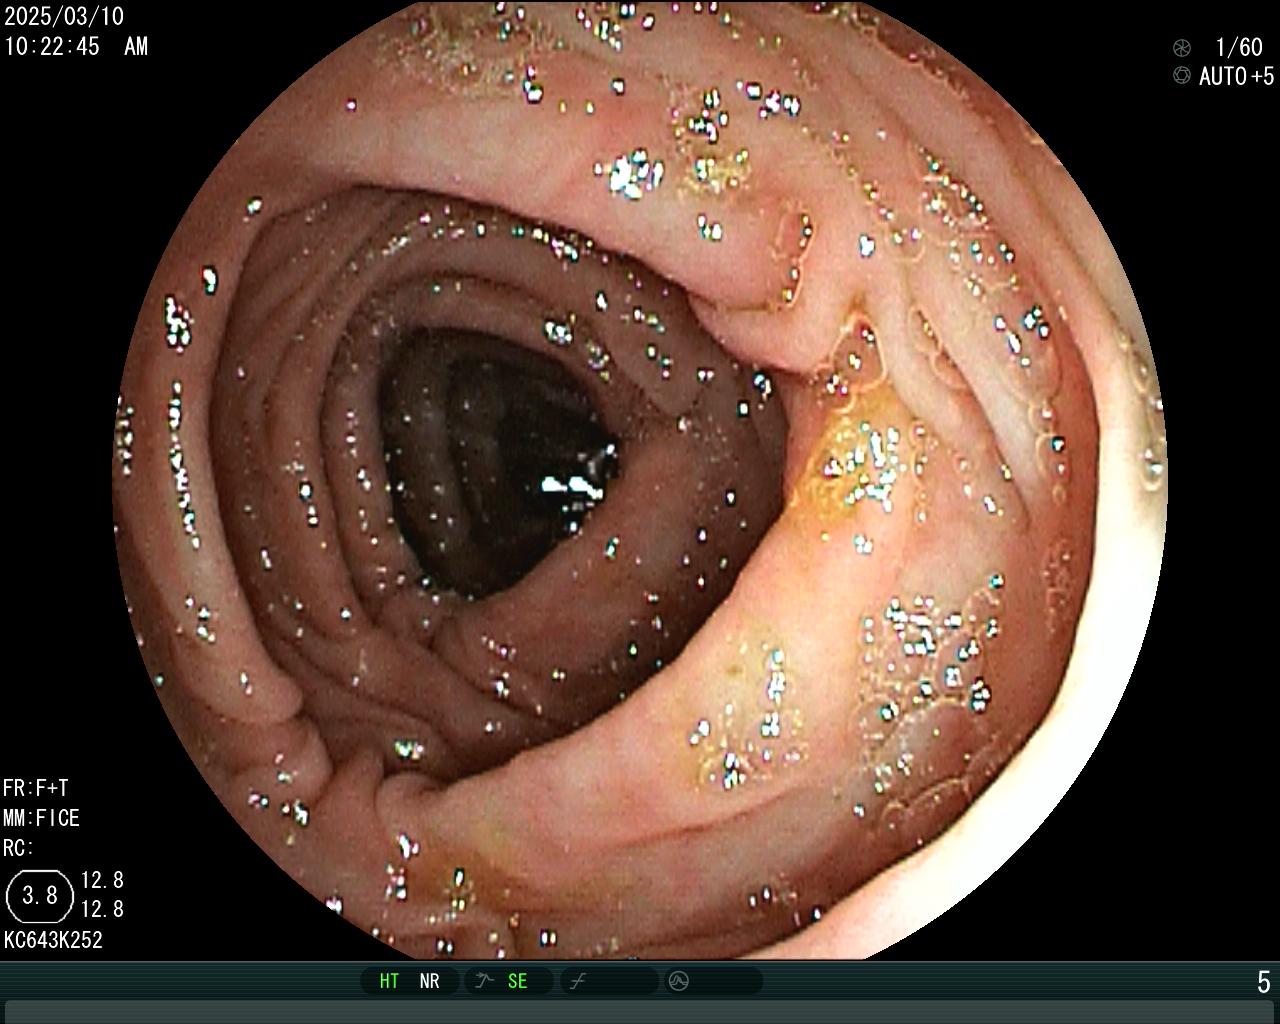Toggle the NR noise reduction indicator

coord(429,981)
